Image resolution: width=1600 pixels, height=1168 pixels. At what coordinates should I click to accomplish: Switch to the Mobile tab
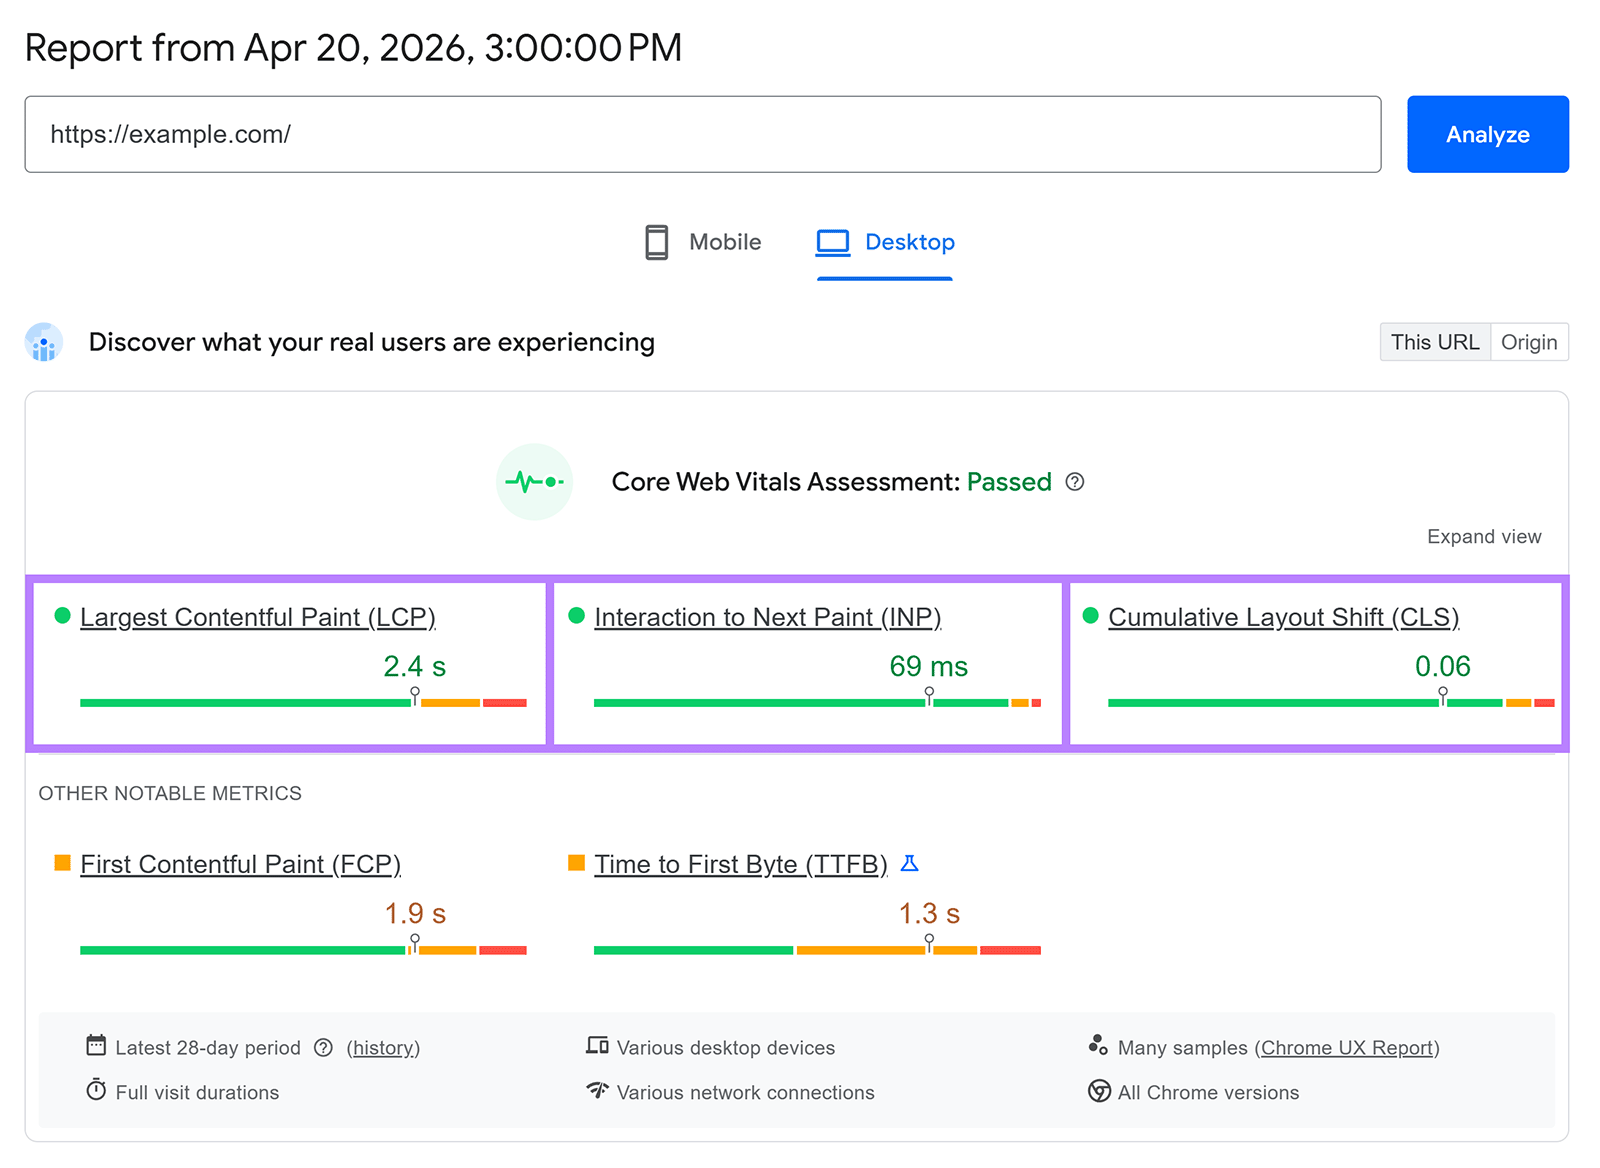701,242
